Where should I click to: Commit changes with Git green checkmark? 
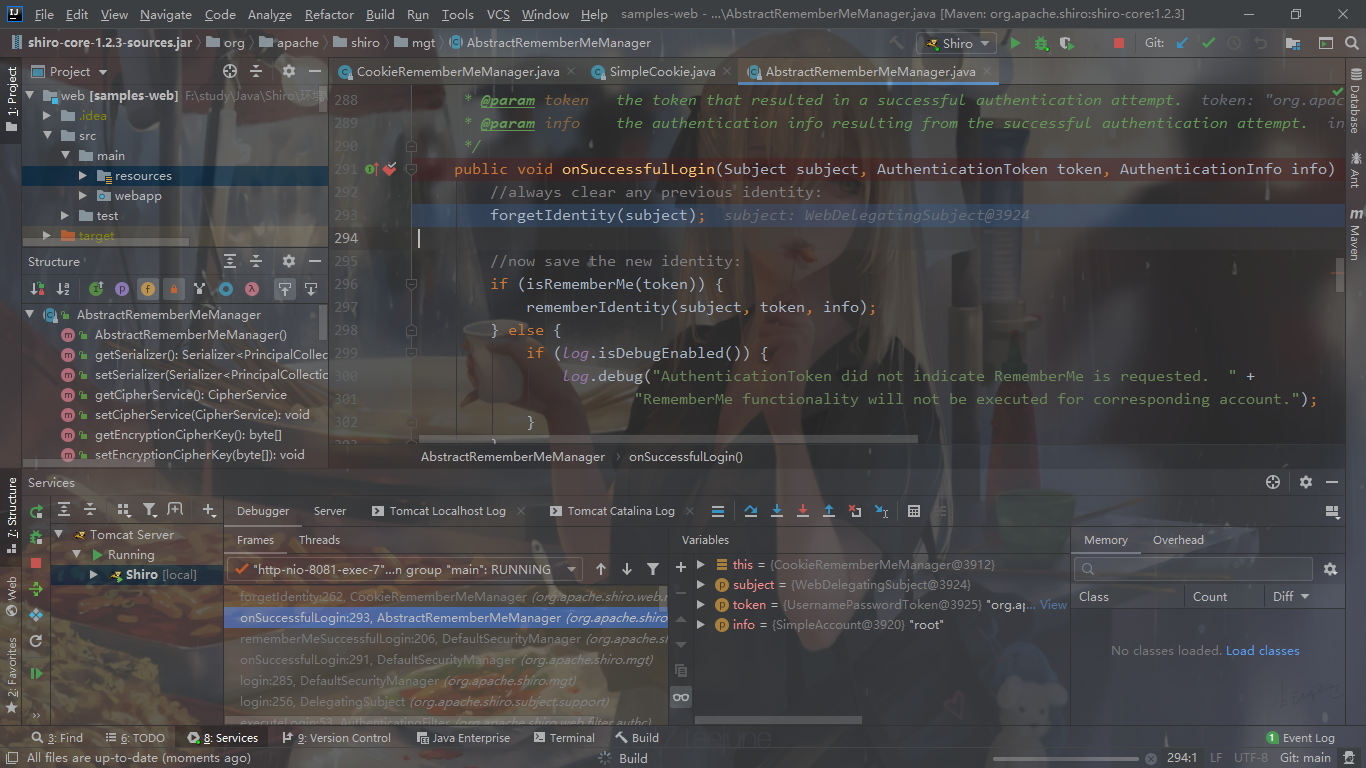[1209, 44]
